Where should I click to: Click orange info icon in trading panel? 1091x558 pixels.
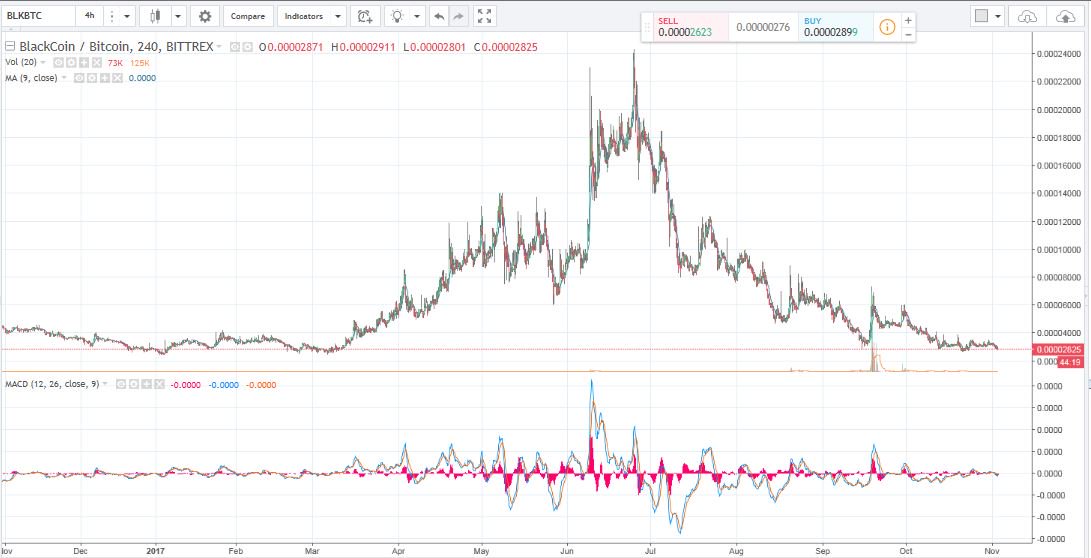886,27
